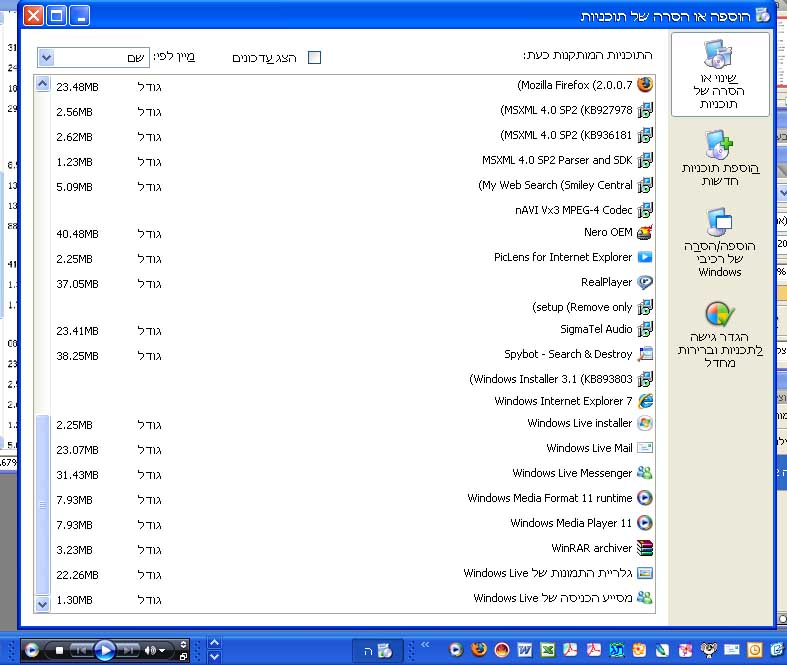Screen dimensions: 787x665
Task: Click the Nero OEM program icon
Action: (645, 232)
